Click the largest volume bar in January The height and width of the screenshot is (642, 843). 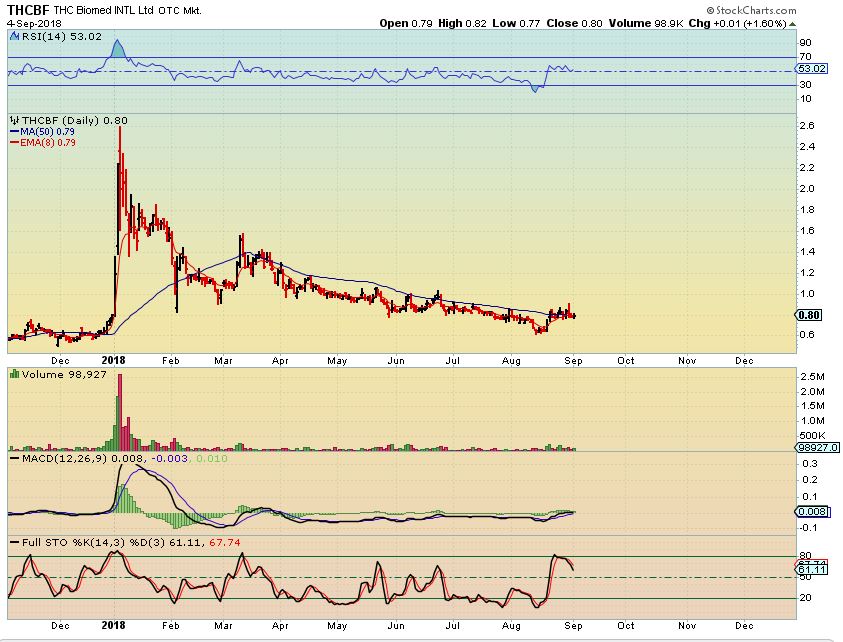pyautogui.click(x=120, y=412)
